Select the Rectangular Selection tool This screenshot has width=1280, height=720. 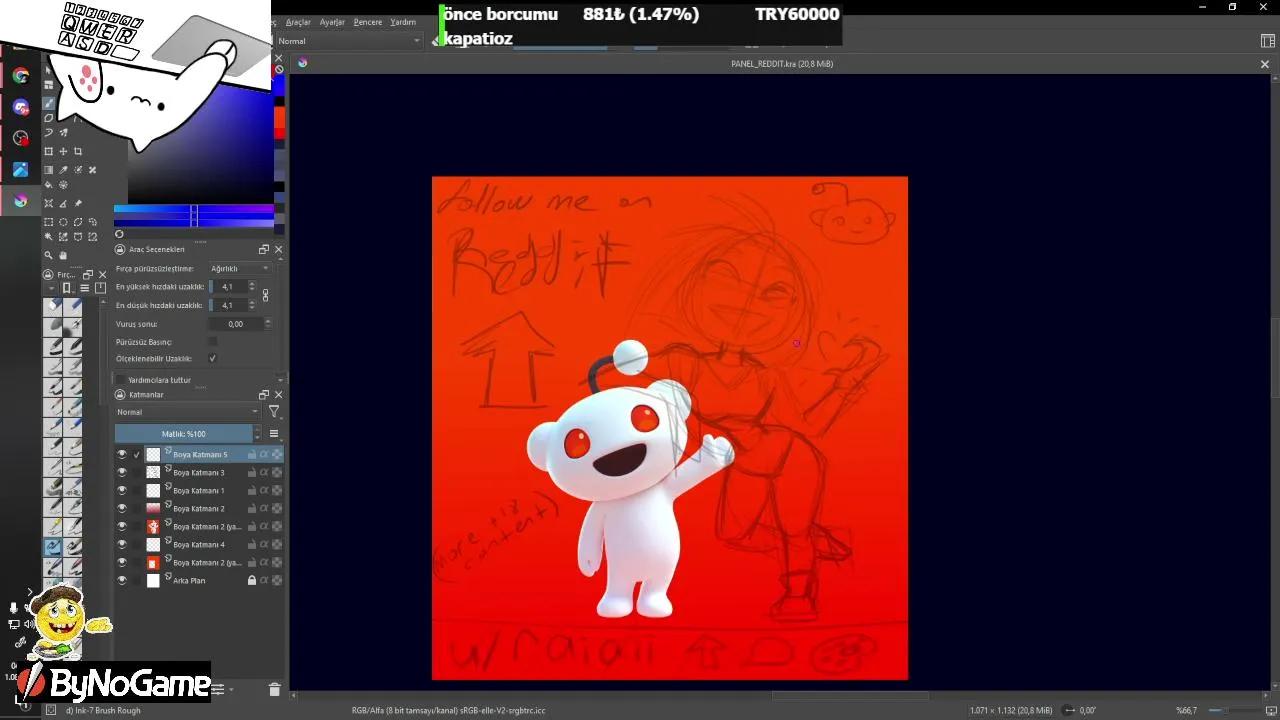point(48,222)
